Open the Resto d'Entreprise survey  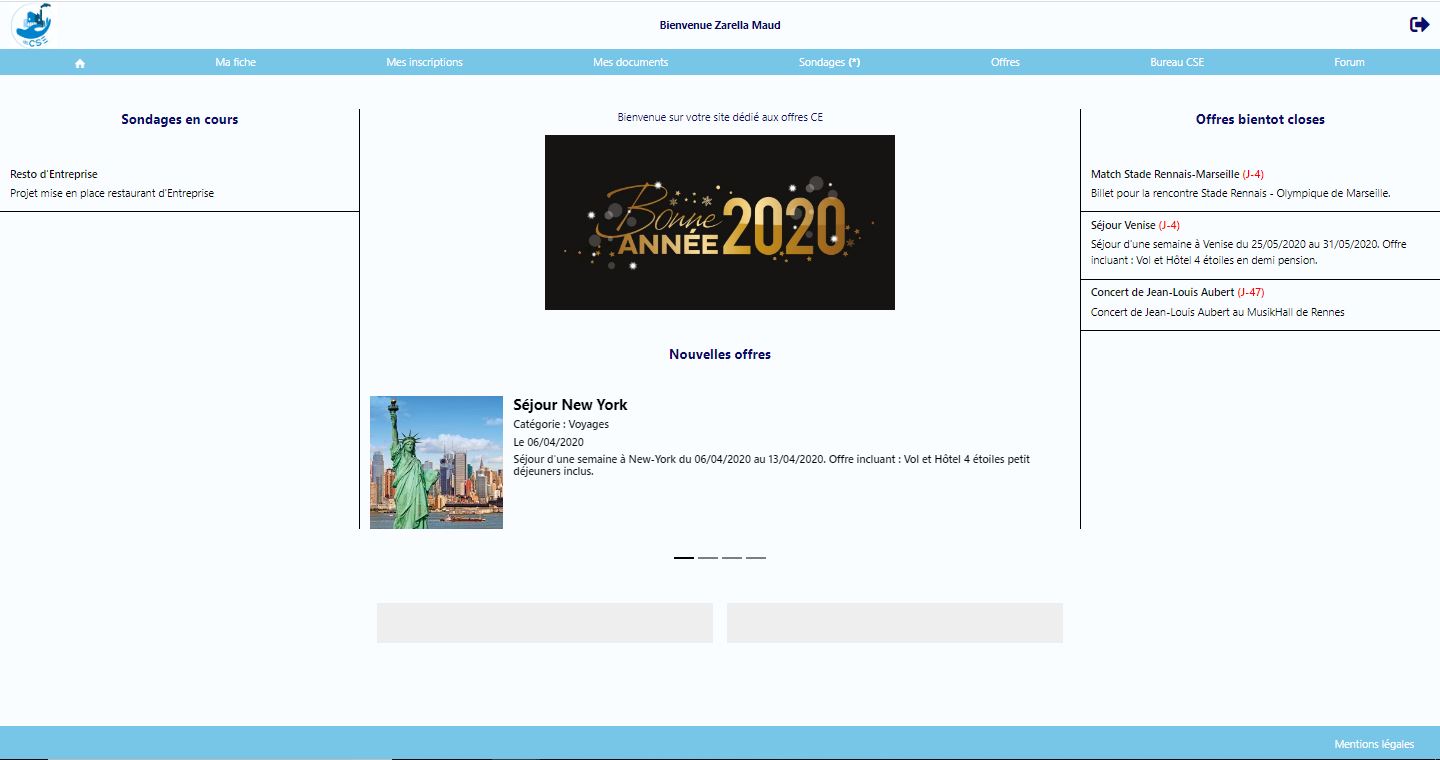click(54, 174)
